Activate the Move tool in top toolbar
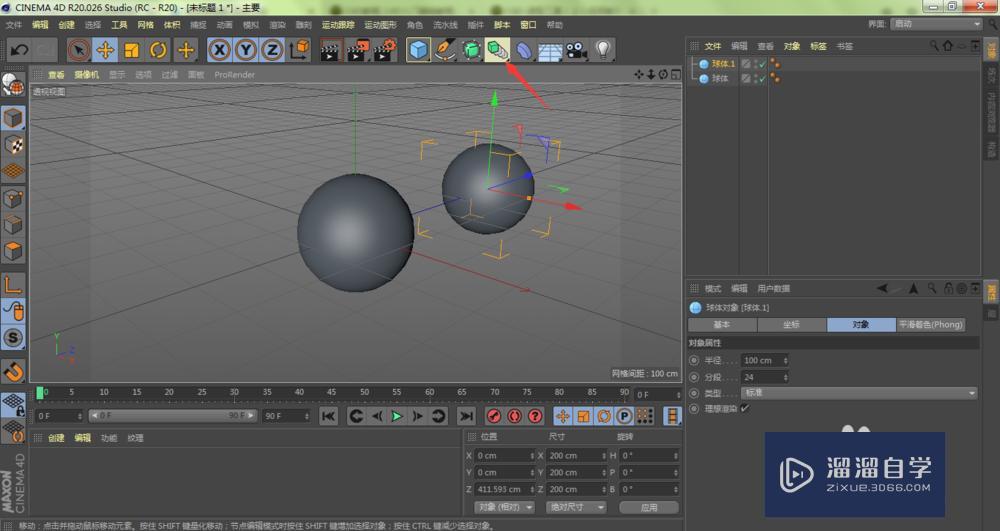The image size is (1000, 531). pyautogui.click(x=105, y=50)
